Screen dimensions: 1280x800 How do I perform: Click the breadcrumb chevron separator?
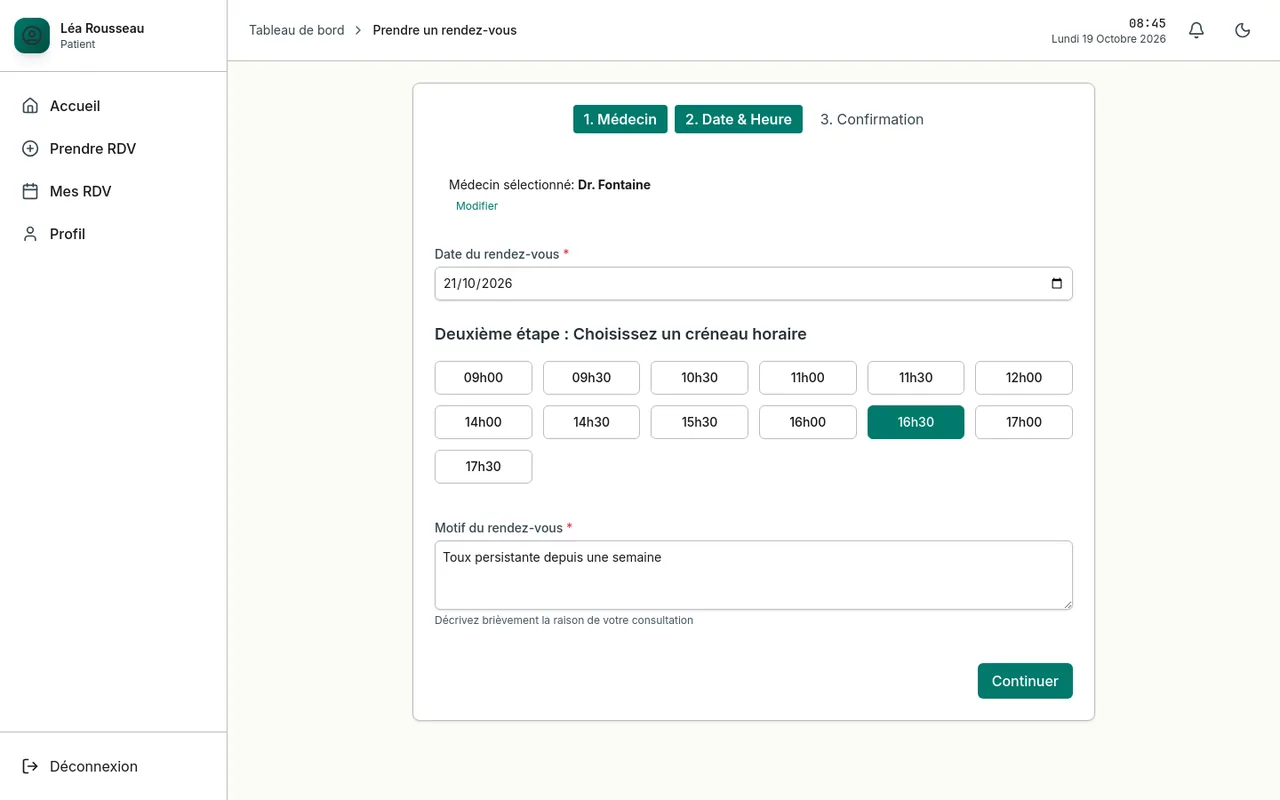point(358,30)
